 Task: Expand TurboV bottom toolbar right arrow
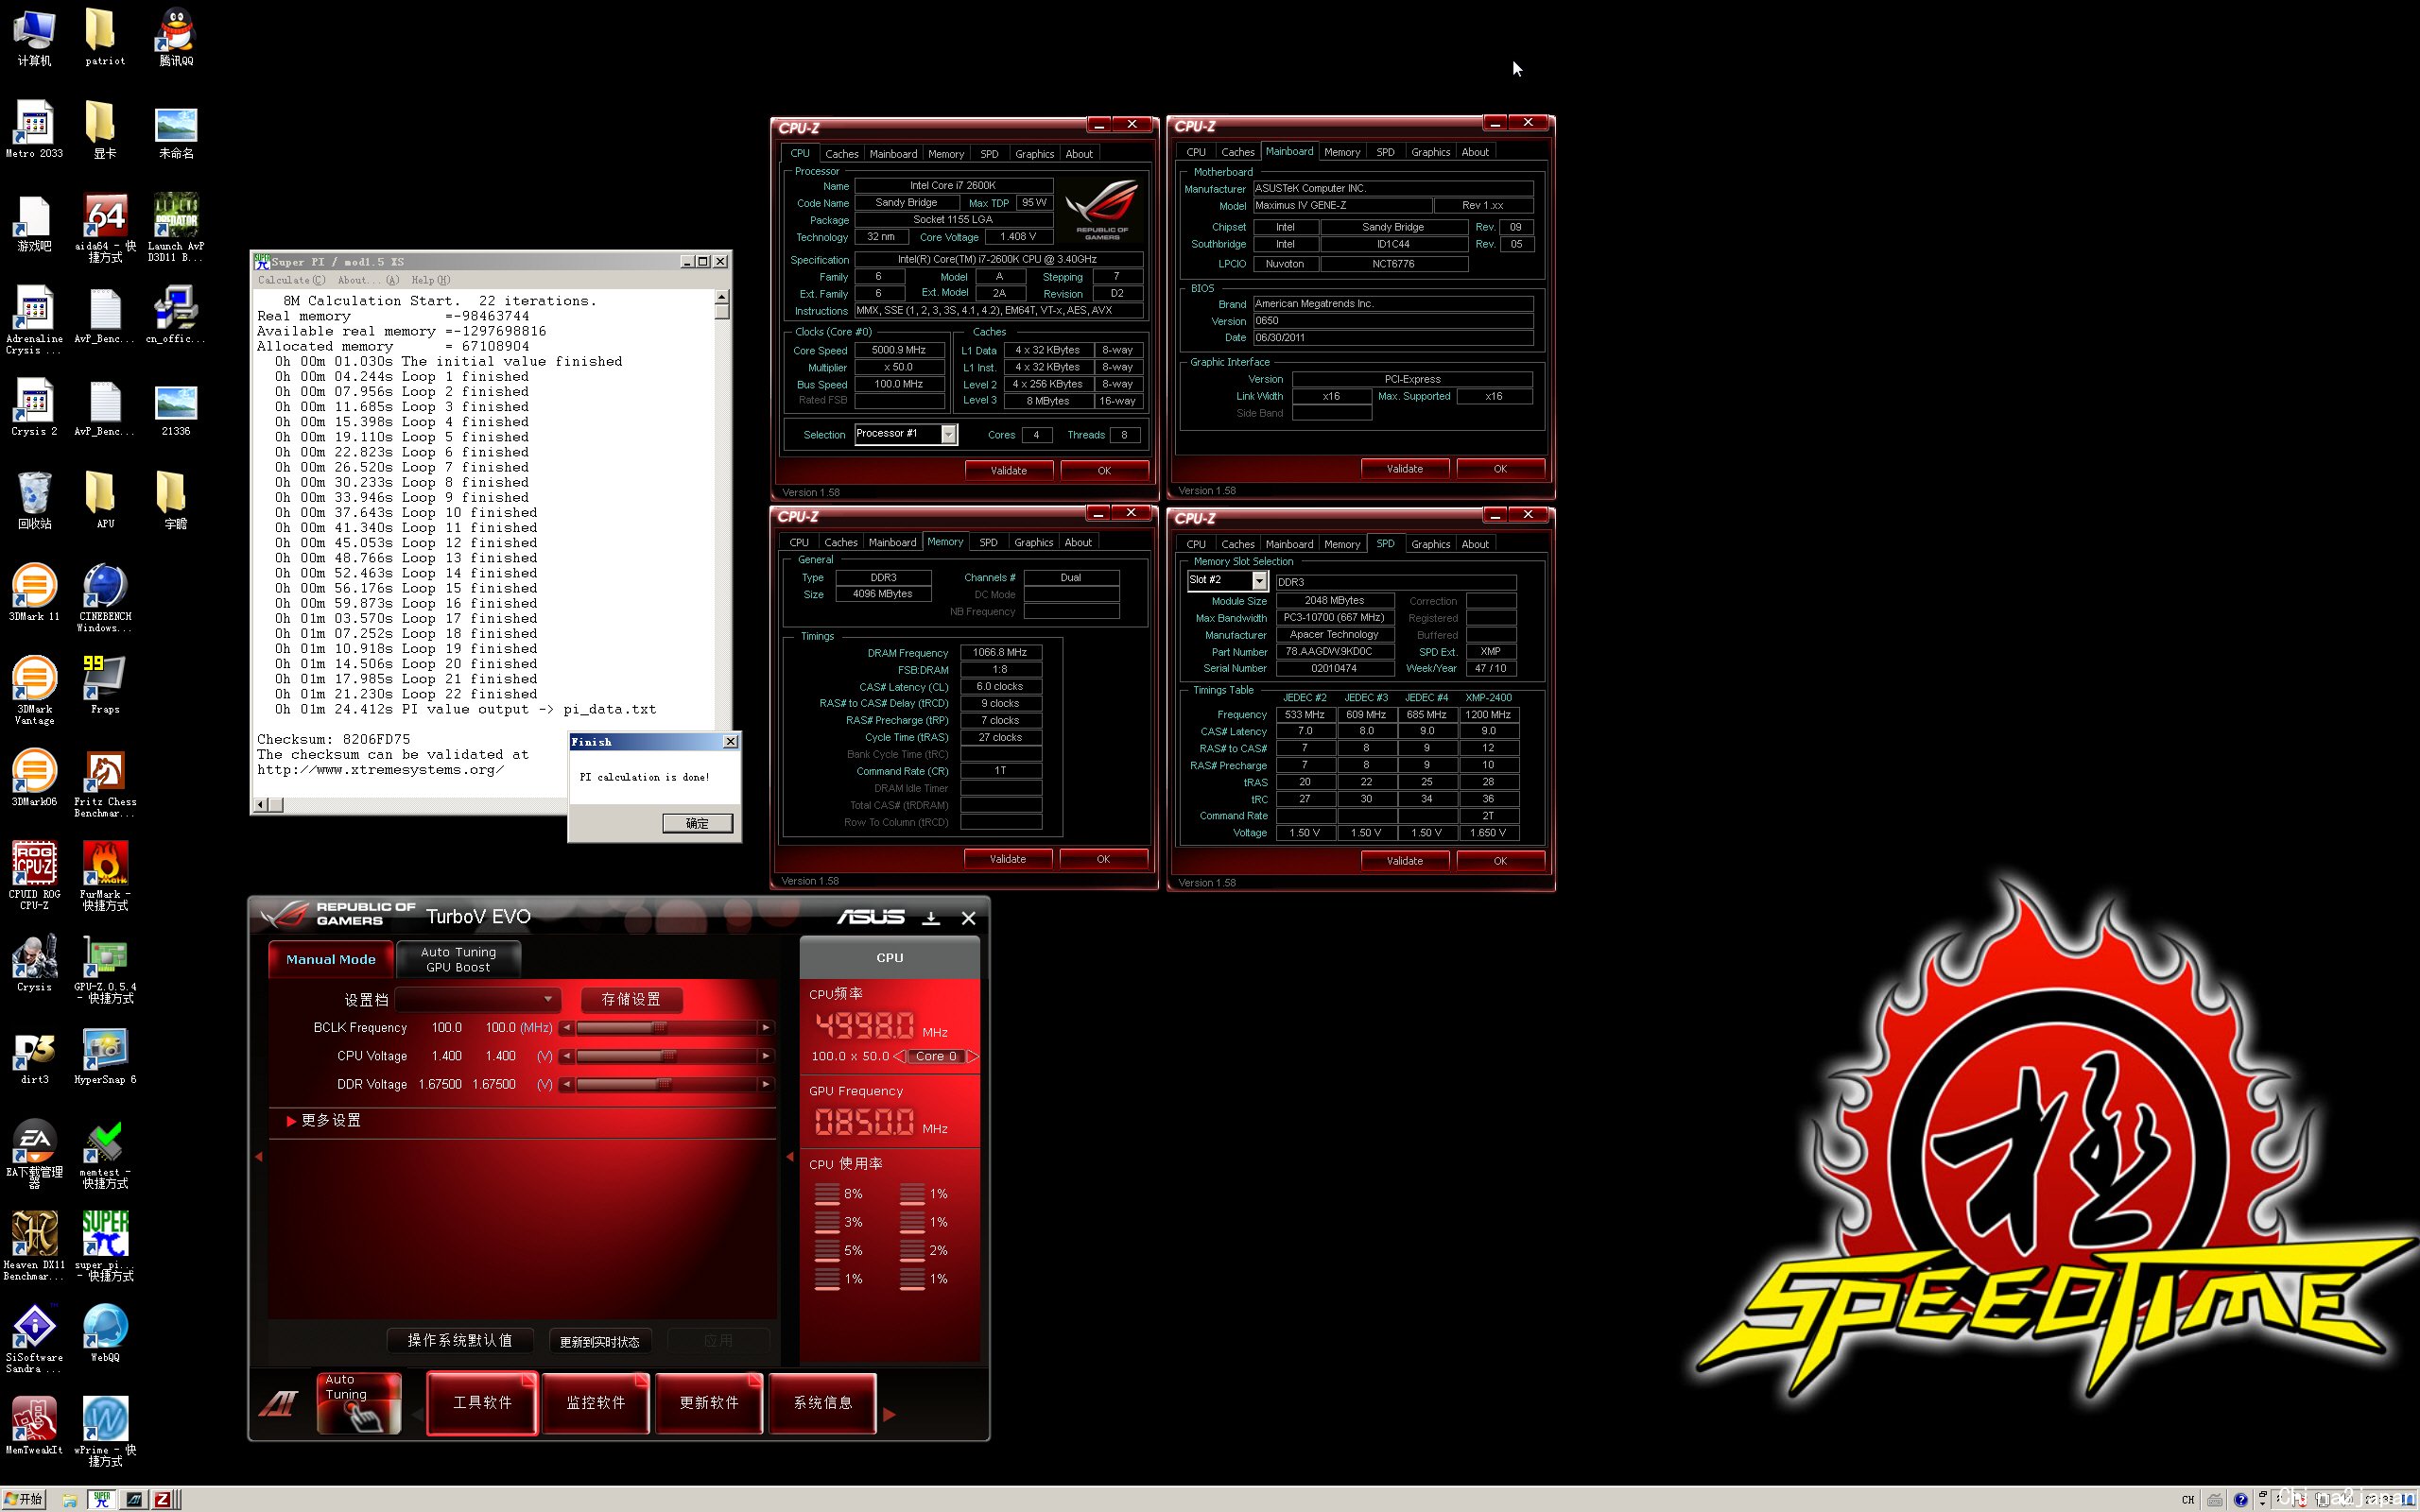pyautogui.click(x=889, y=1414)
